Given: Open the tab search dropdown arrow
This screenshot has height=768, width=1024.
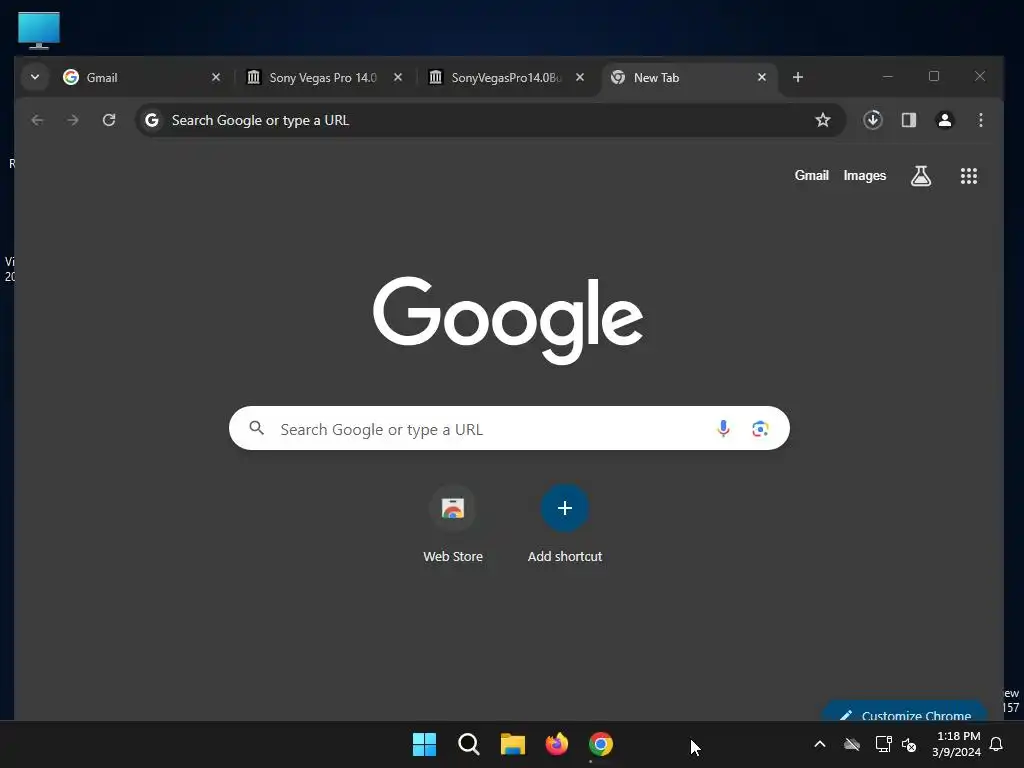Looking at the screenshot, I should [35, 77].
